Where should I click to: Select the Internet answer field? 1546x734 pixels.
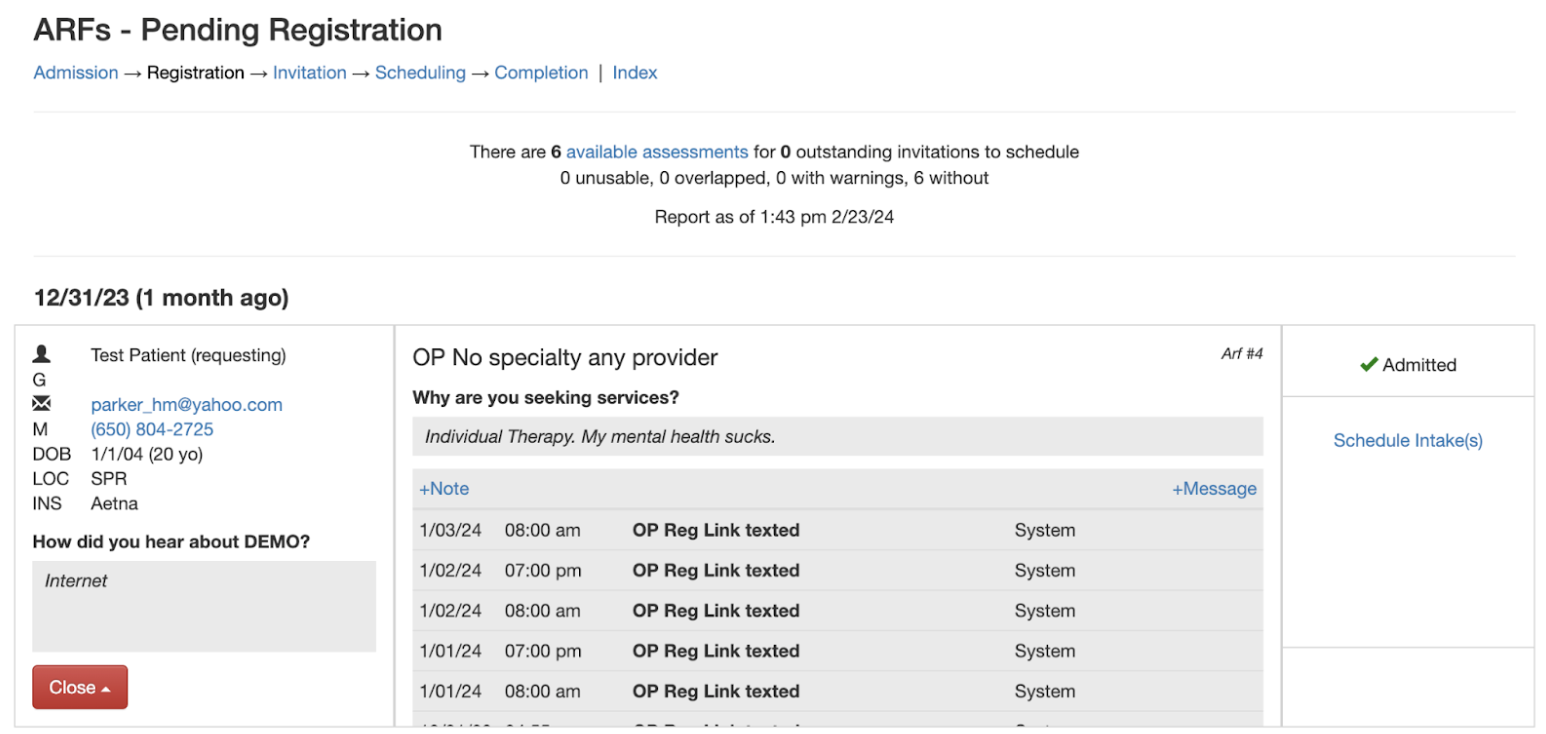click(204, 605)
